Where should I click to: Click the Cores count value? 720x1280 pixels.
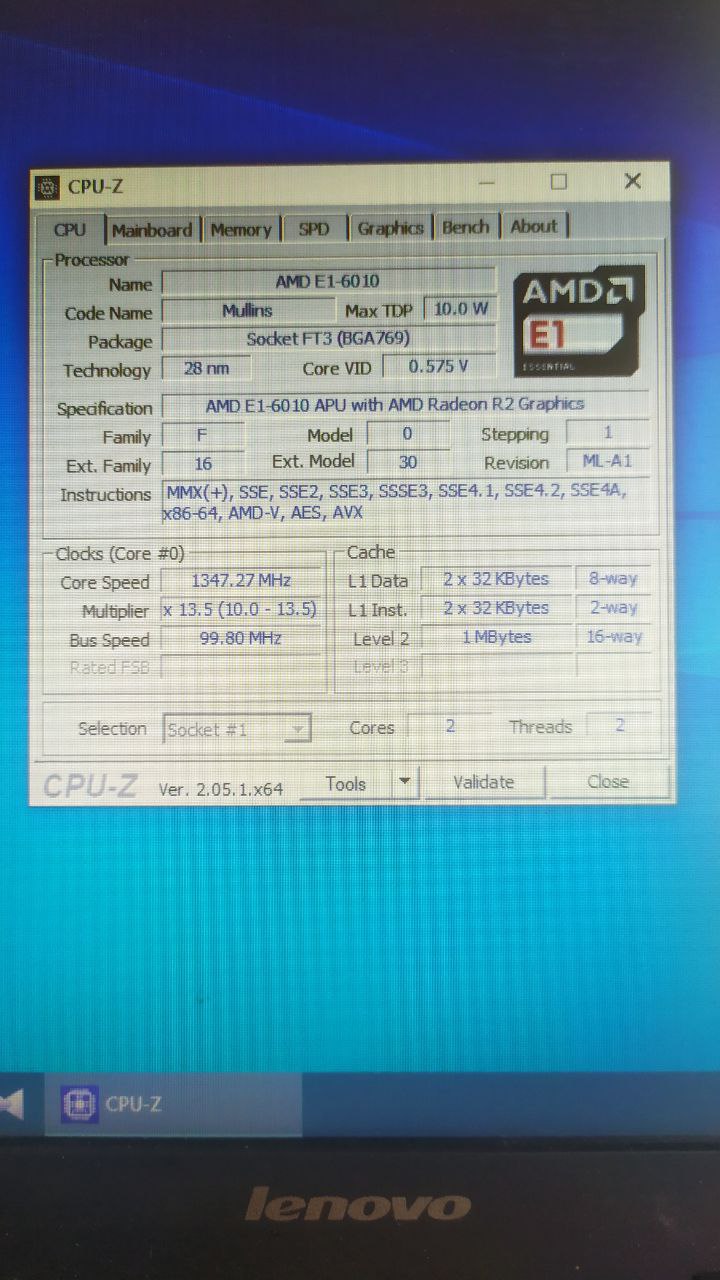coord(450,727)
